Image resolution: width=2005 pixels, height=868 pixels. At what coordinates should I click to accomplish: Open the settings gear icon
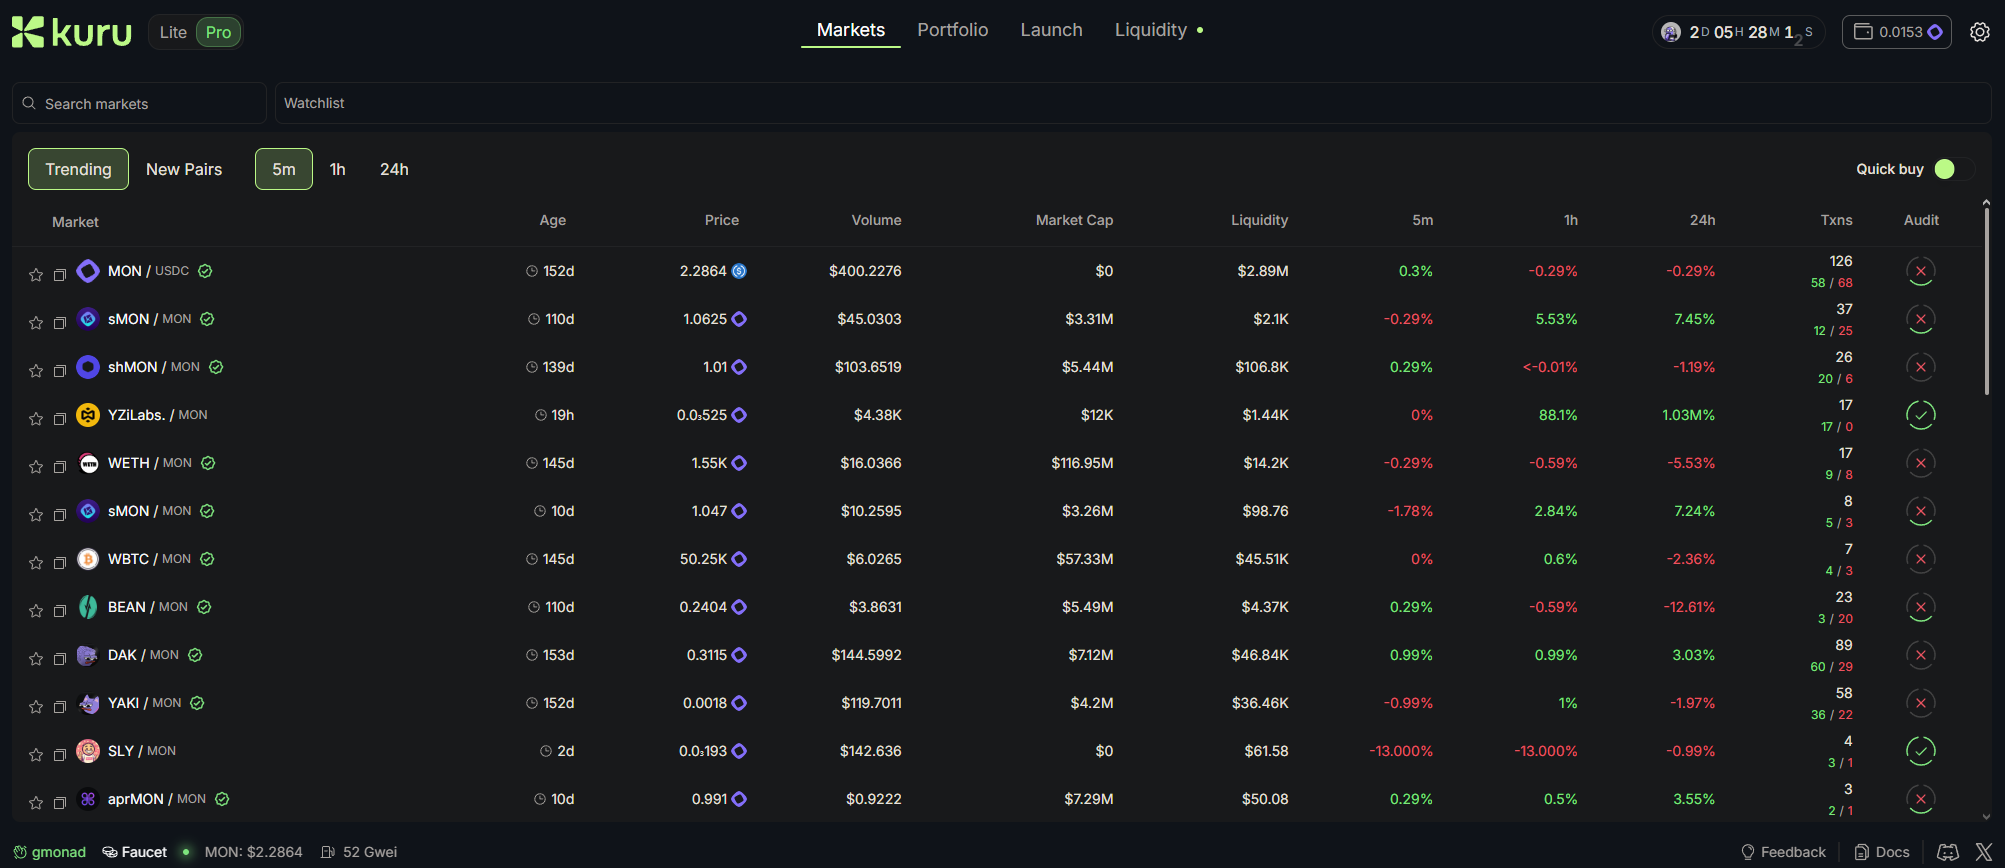pyautogui.click(x=1980, y=32)
